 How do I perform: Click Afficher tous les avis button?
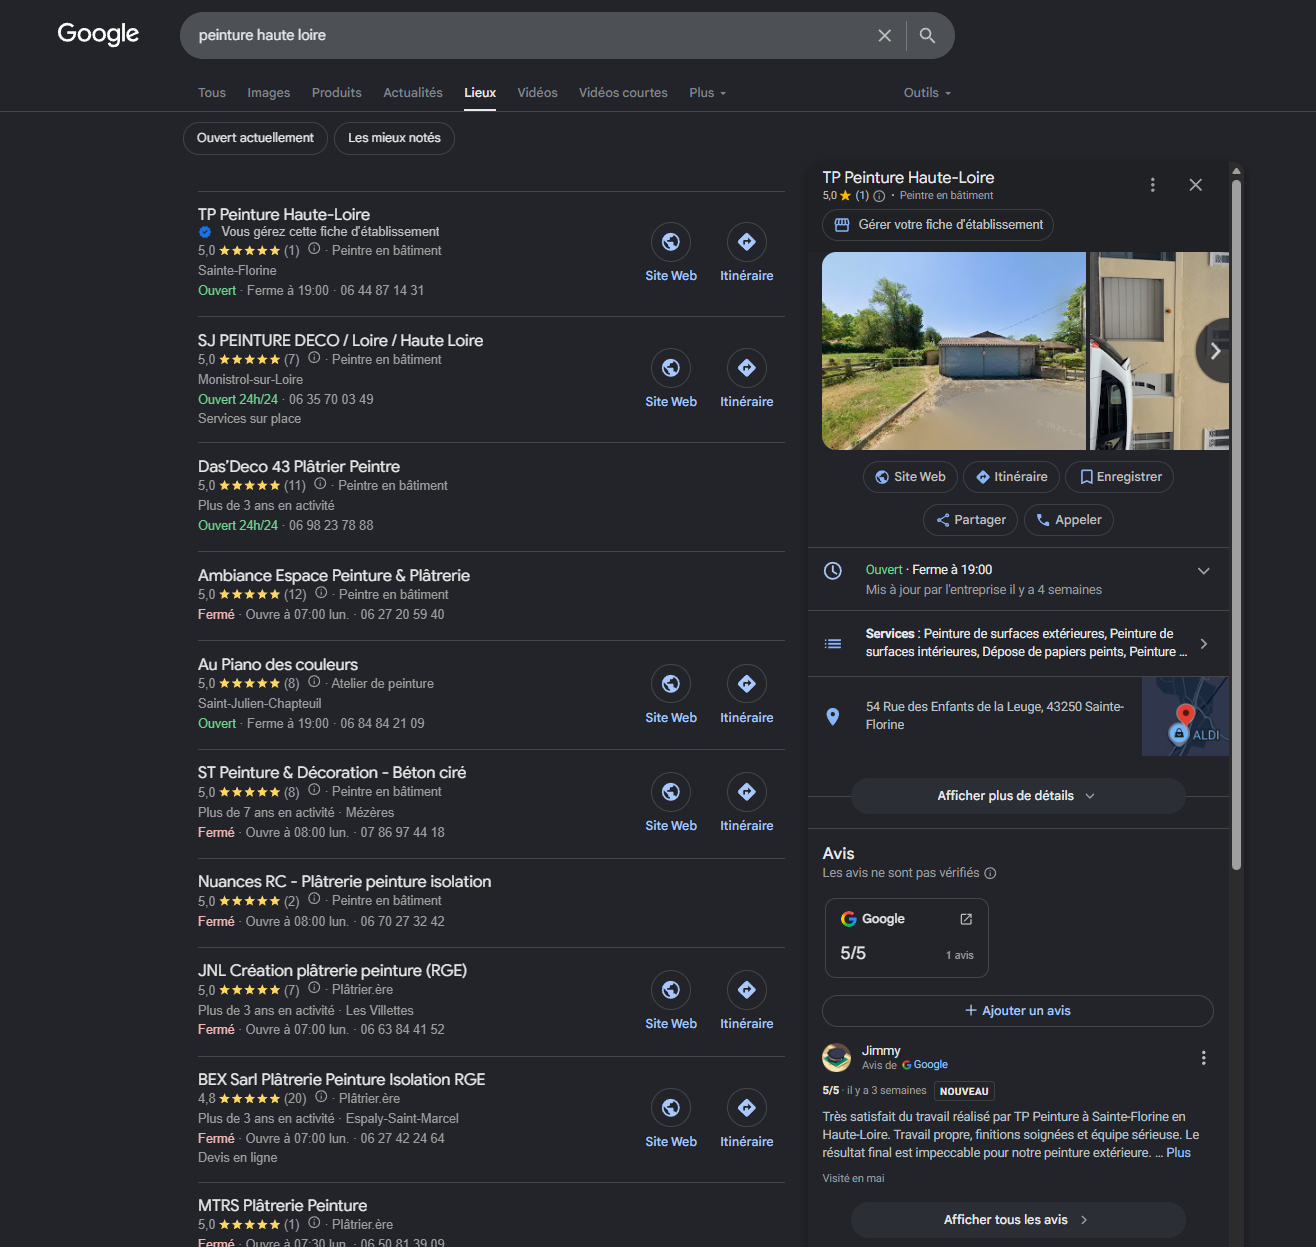click(x=1018, y=1220)
